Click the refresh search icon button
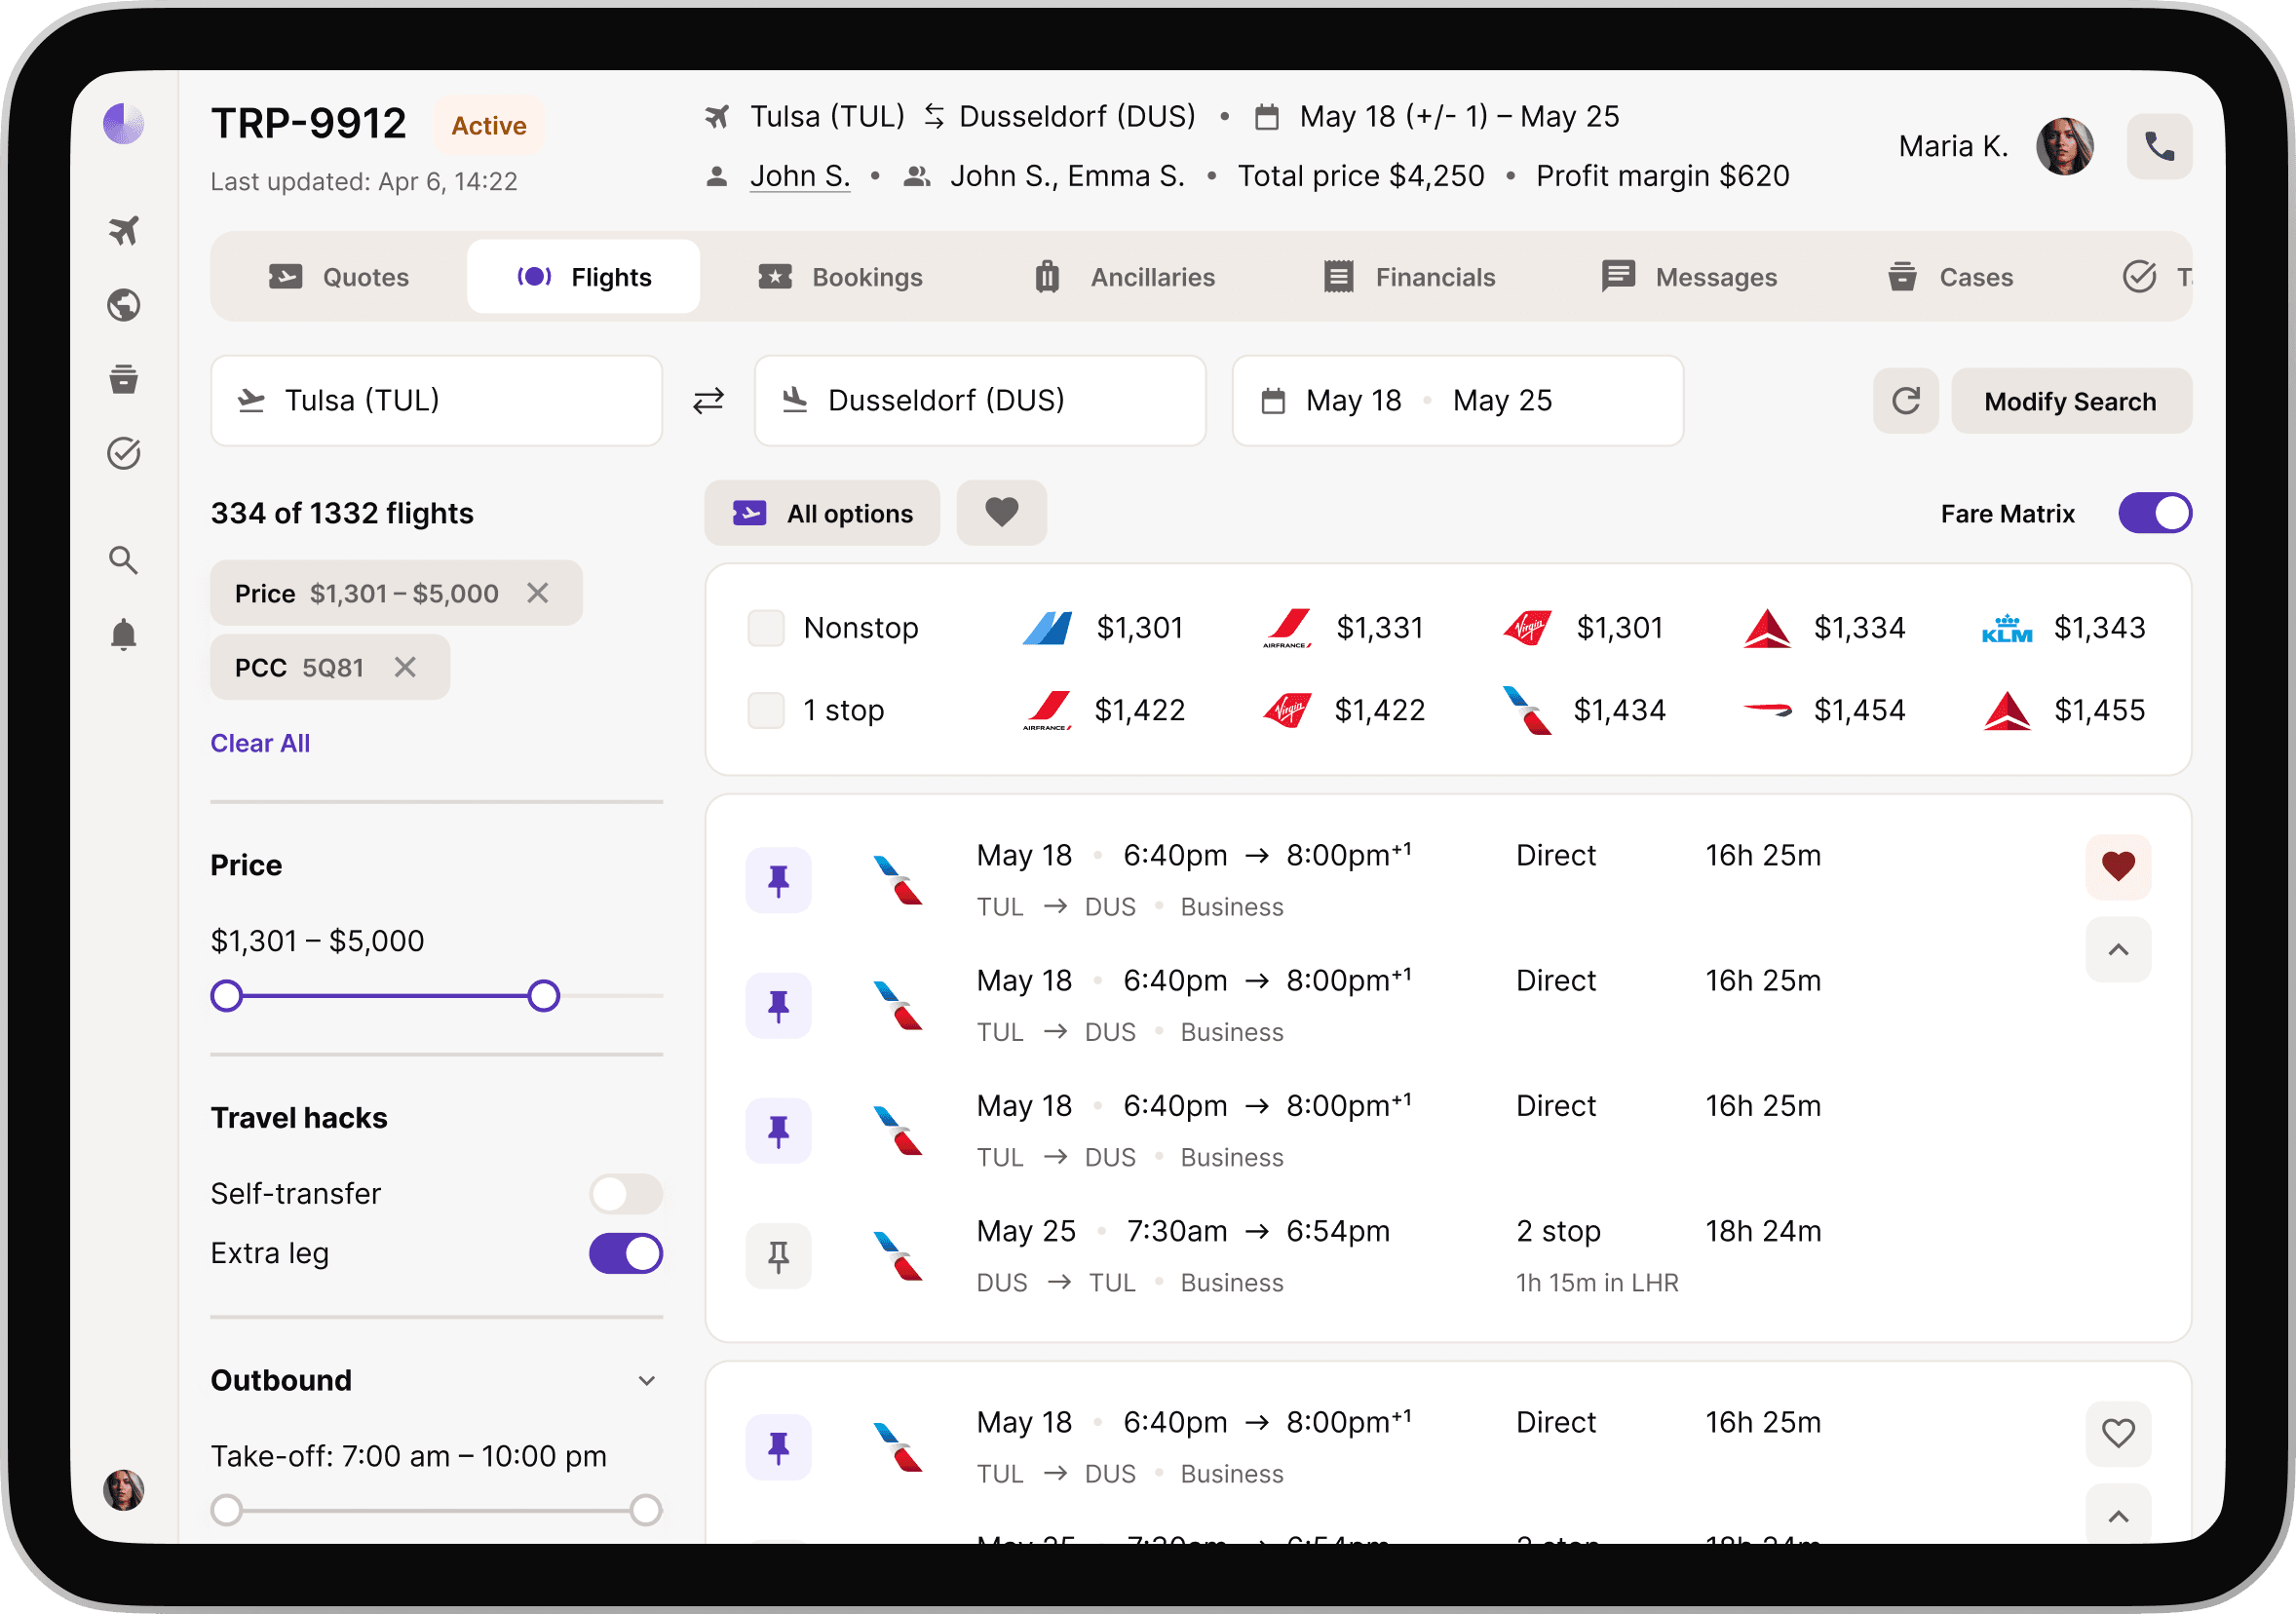 pos(1905,401)
